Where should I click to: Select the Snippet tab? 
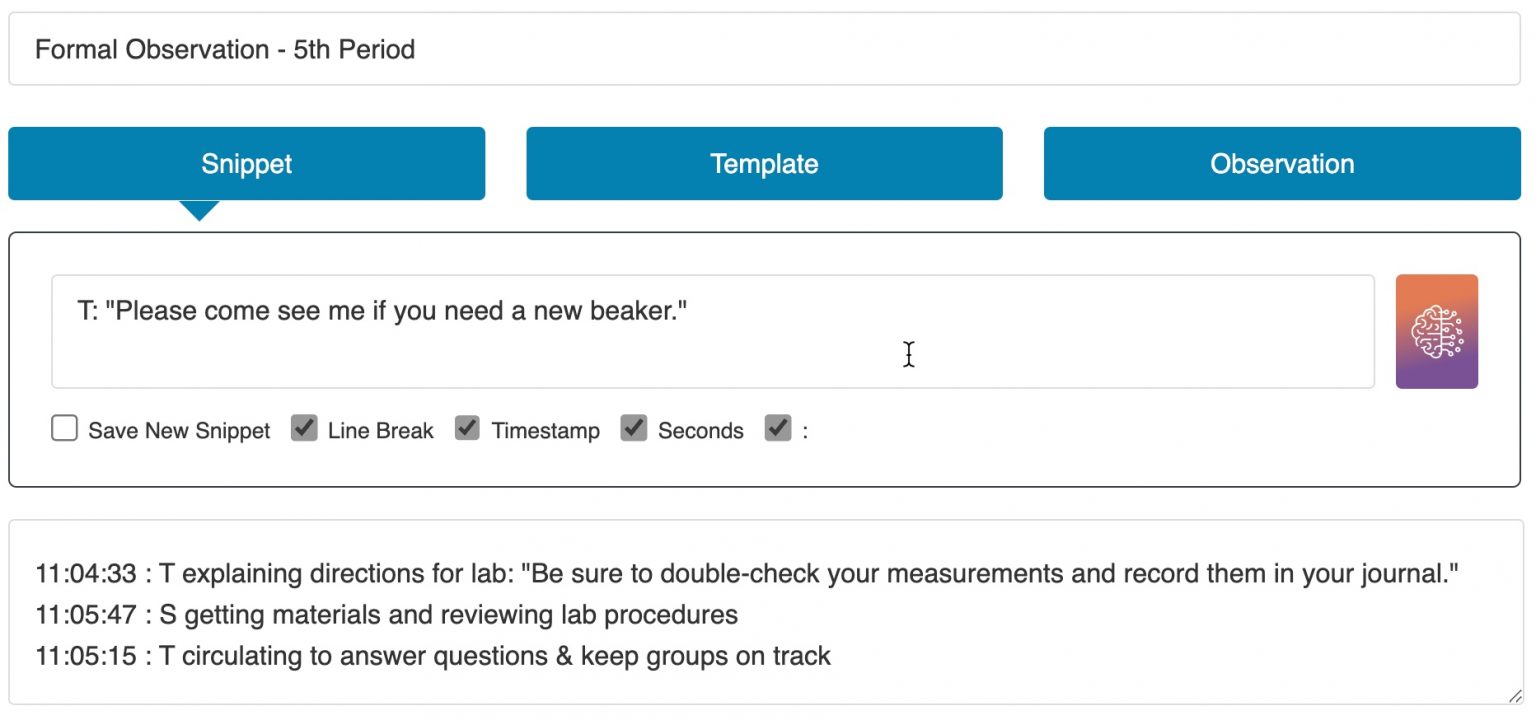246,163
